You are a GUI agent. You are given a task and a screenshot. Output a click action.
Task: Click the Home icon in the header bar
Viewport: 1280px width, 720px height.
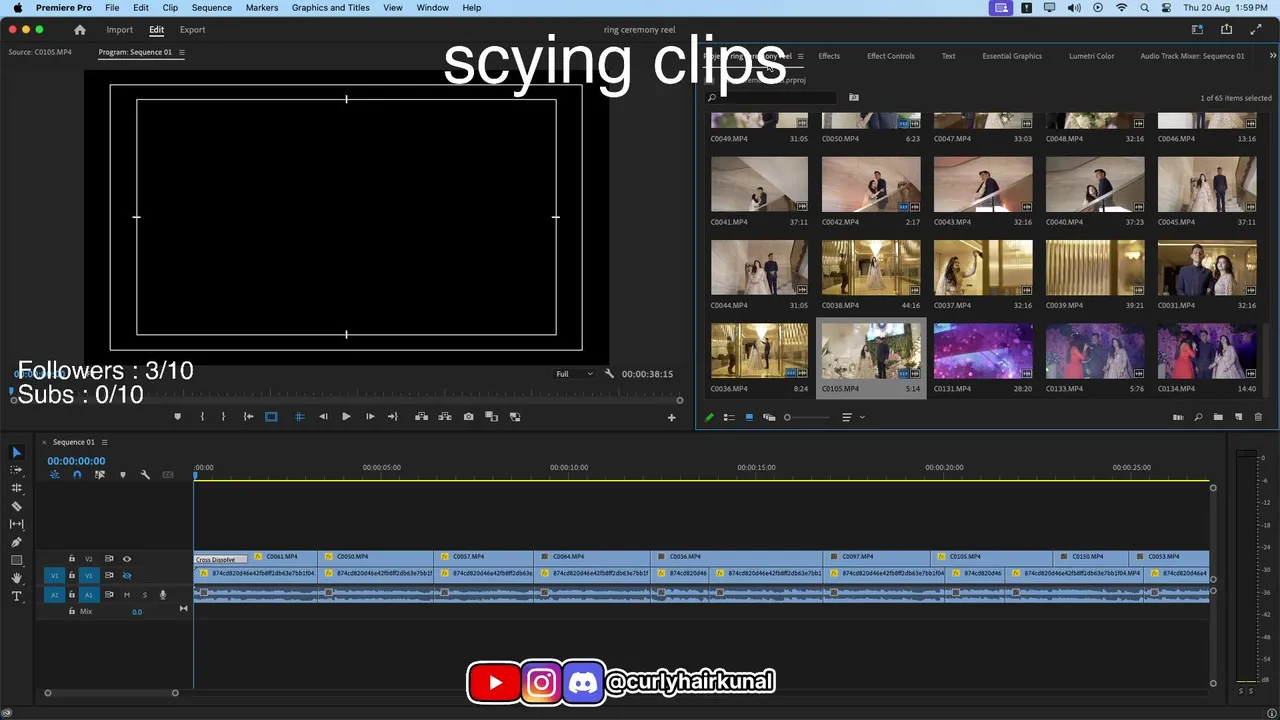[80, 30]
